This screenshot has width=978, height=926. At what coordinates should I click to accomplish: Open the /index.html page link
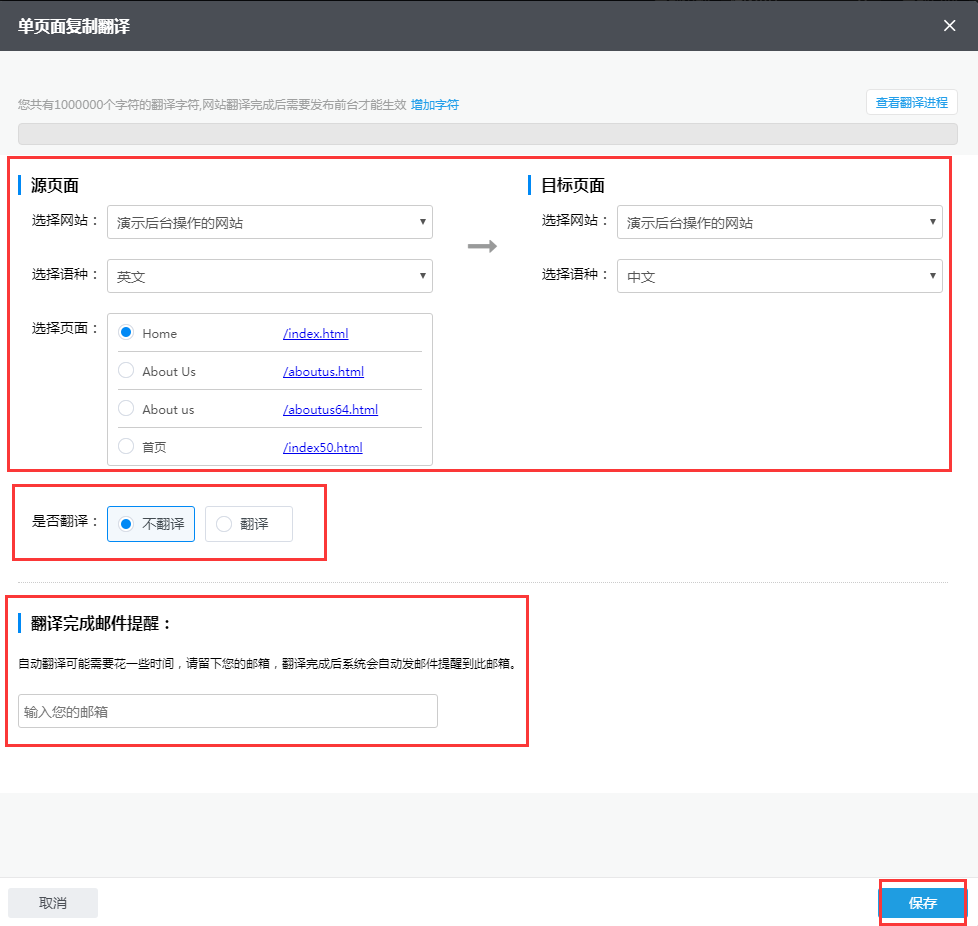pyautogui.click(x=315, y=332)
